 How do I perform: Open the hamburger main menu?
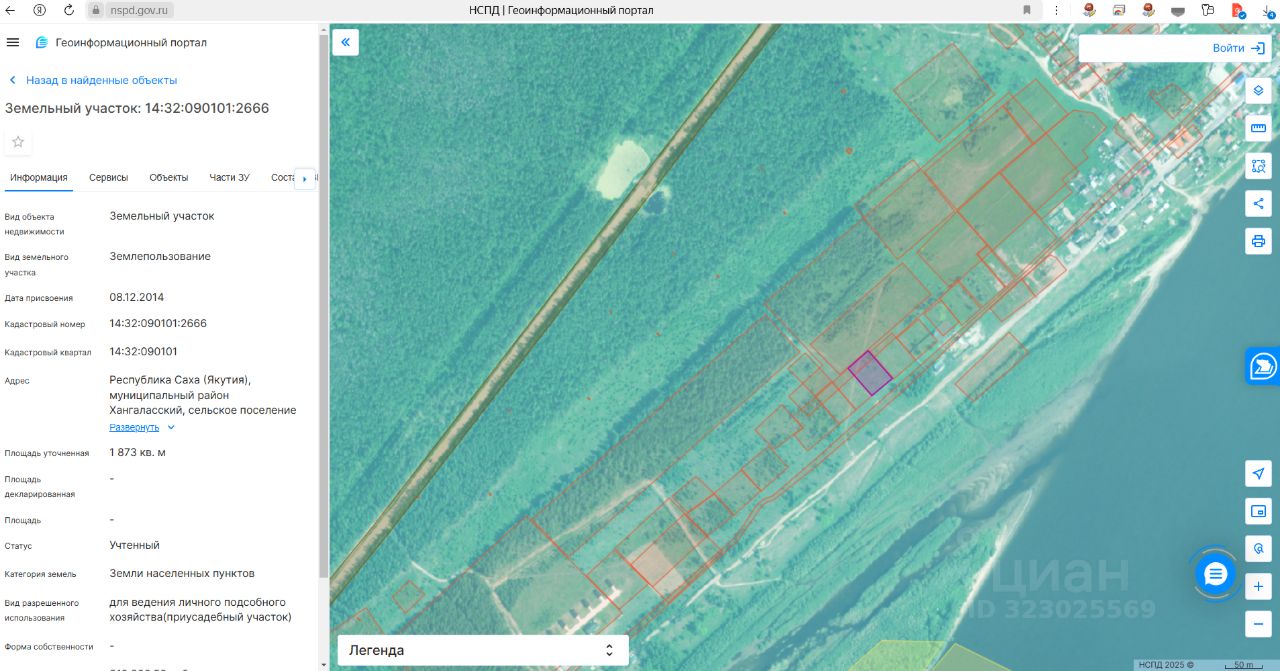(13, 42)
